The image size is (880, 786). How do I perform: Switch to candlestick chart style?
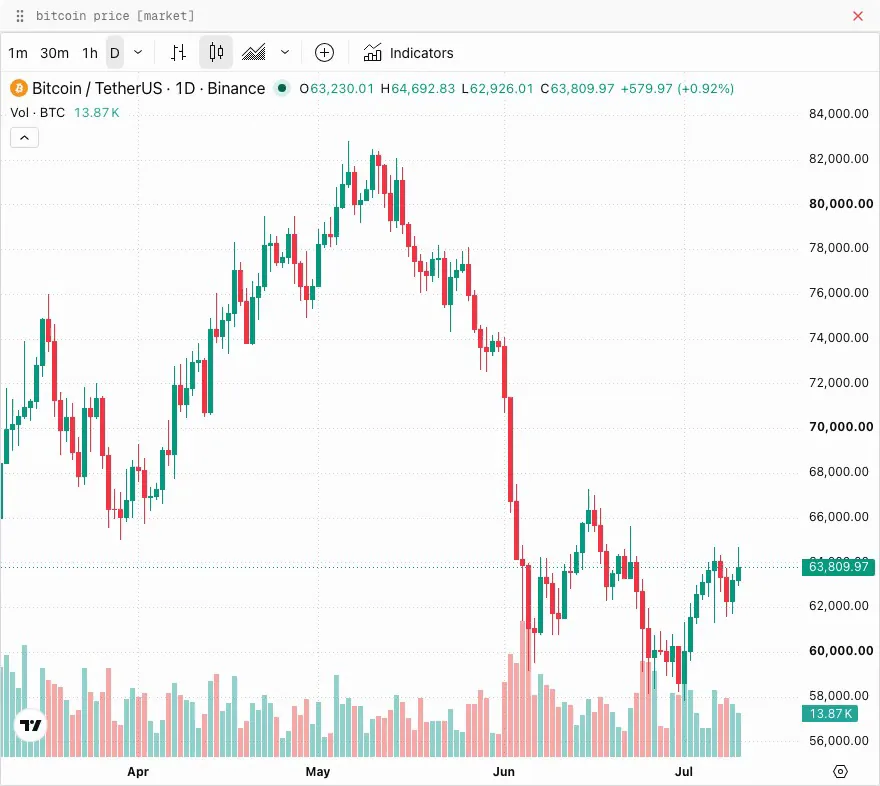click(216, 53)
